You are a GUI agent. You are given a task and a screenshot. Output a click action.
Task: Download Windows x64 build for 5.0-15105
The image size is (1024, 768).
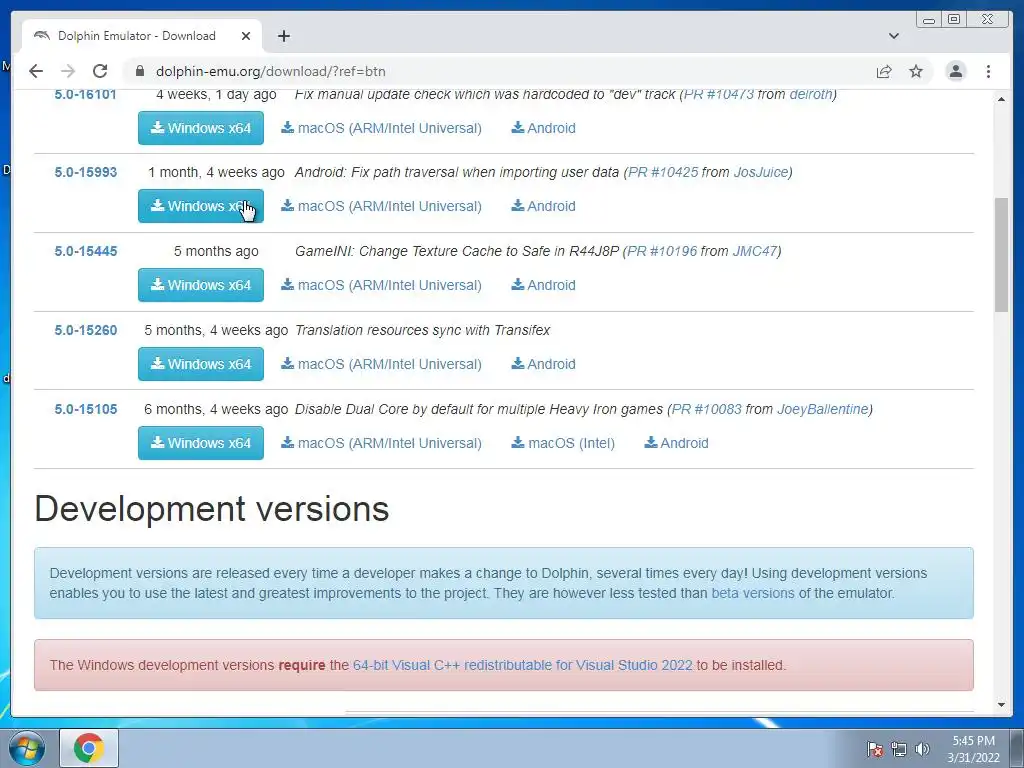click(x=200, y=443)
